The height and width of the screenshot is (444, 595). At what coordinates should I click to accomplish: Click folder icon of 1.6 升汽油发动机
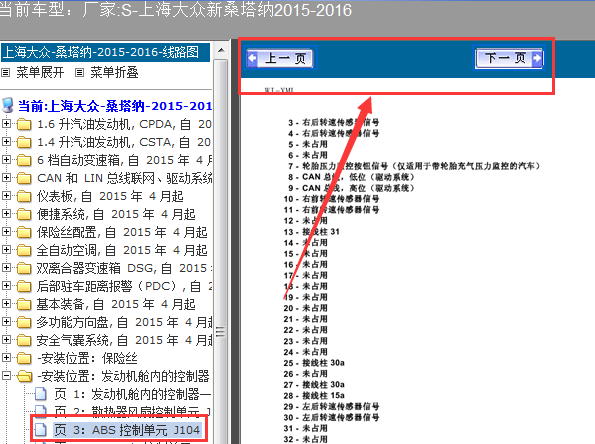coord(24,124)
